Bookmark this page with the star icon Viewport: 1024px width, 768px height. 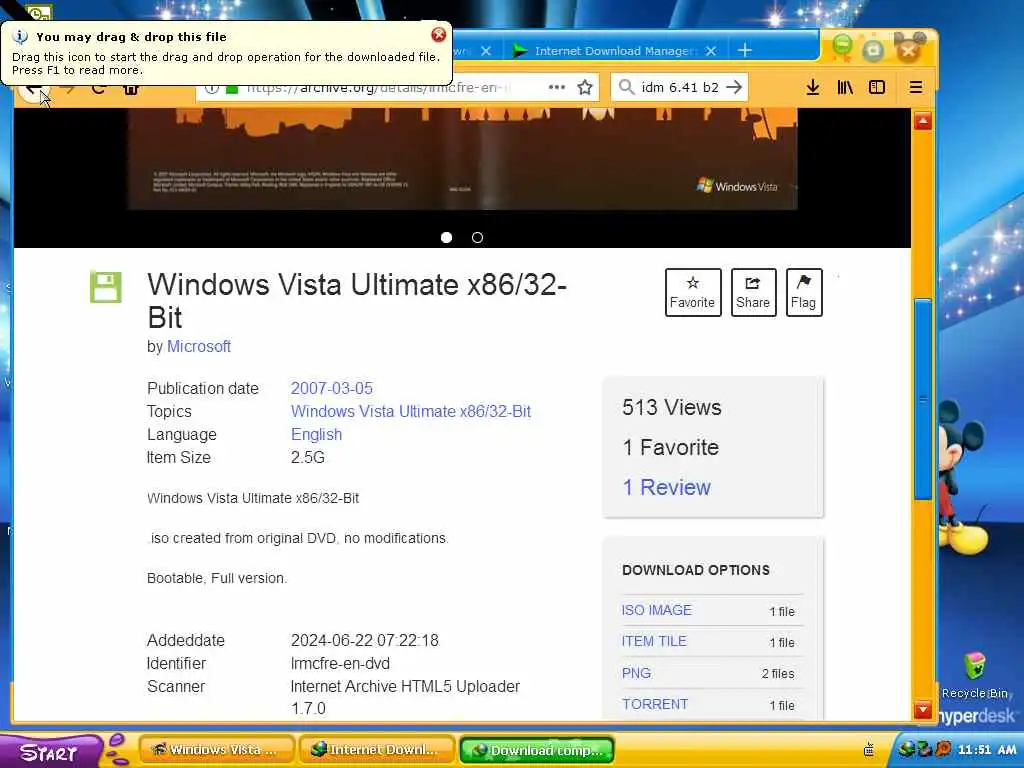[x=584, y=88]
